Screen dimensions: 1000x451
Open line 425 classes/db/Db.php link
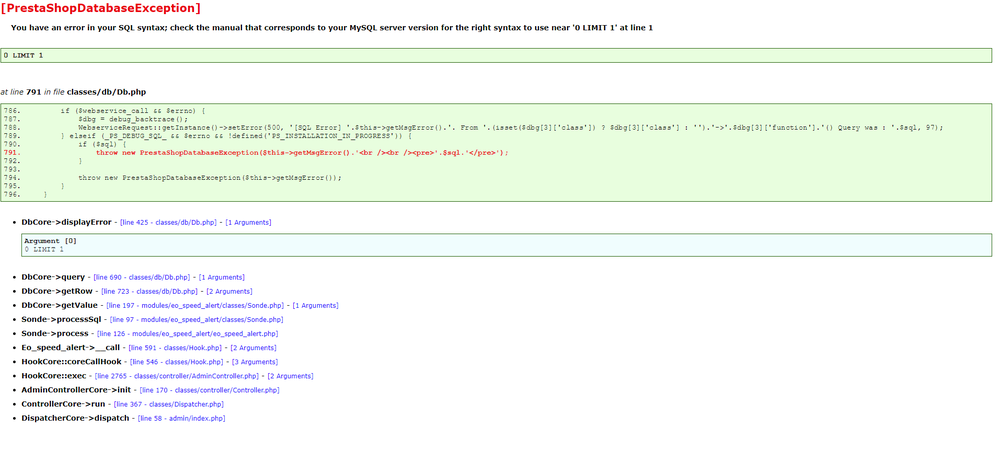[169, 223]
